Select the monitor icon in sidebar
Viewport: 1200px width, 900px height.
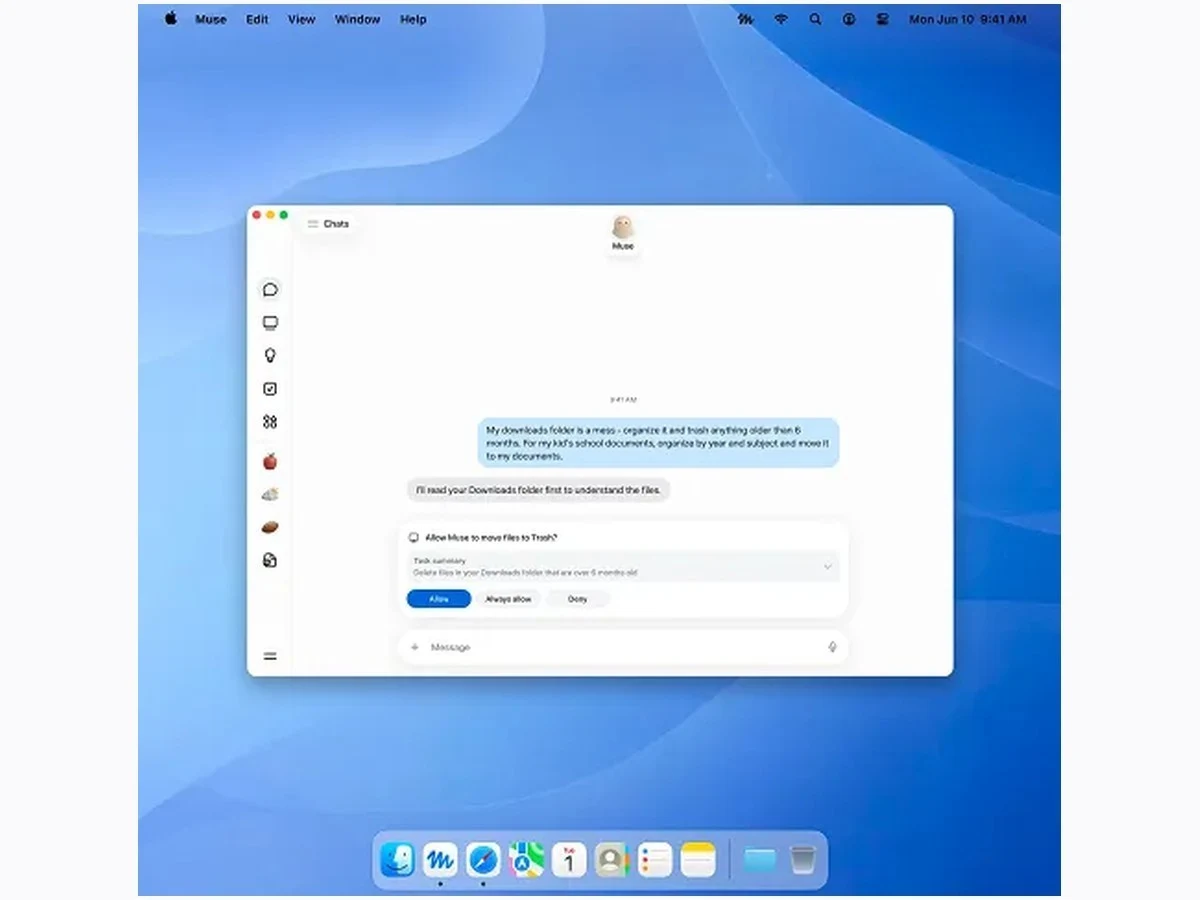(x=270, y=323)
